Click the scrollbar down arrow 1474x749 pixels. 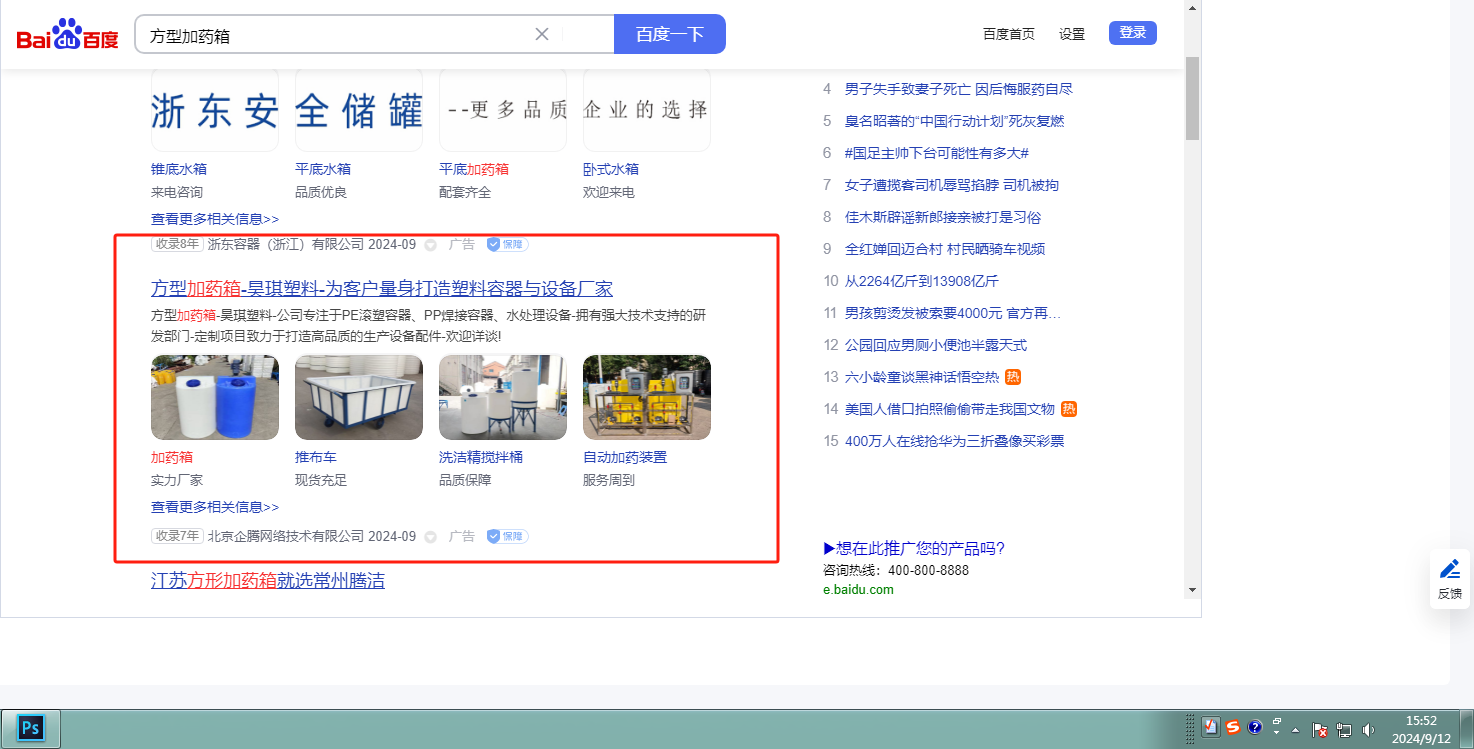click(x=1193, y=590)
